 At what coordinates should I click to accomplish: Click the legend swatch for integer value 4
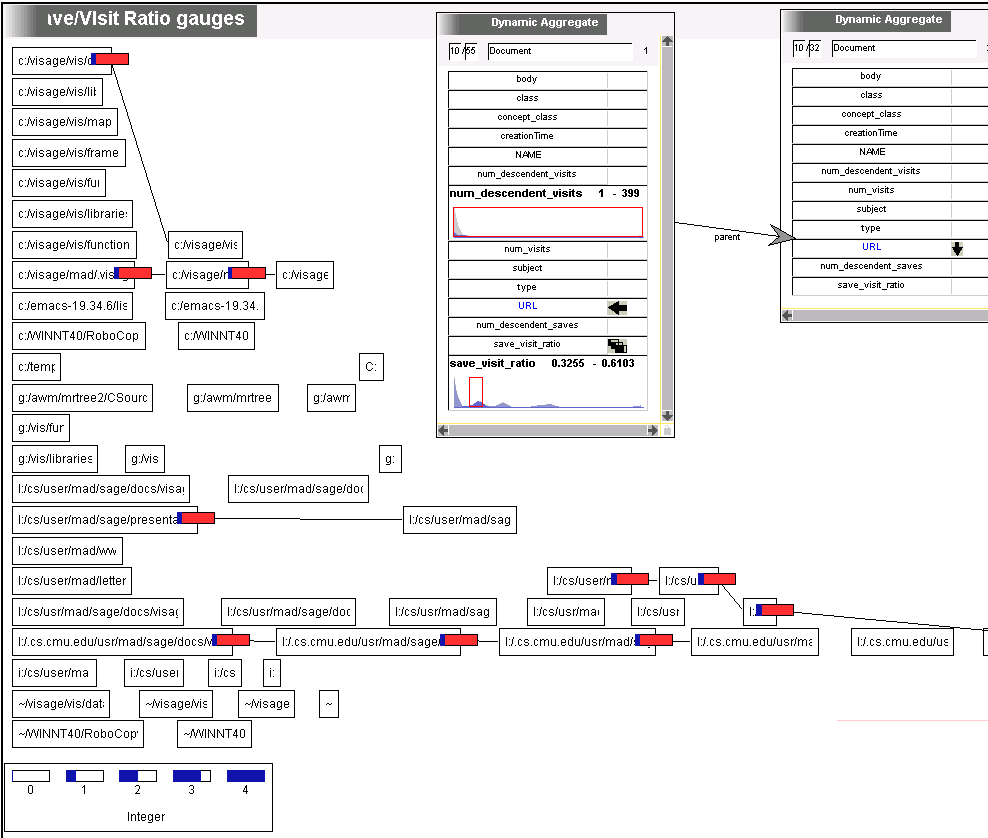(245, 776)
